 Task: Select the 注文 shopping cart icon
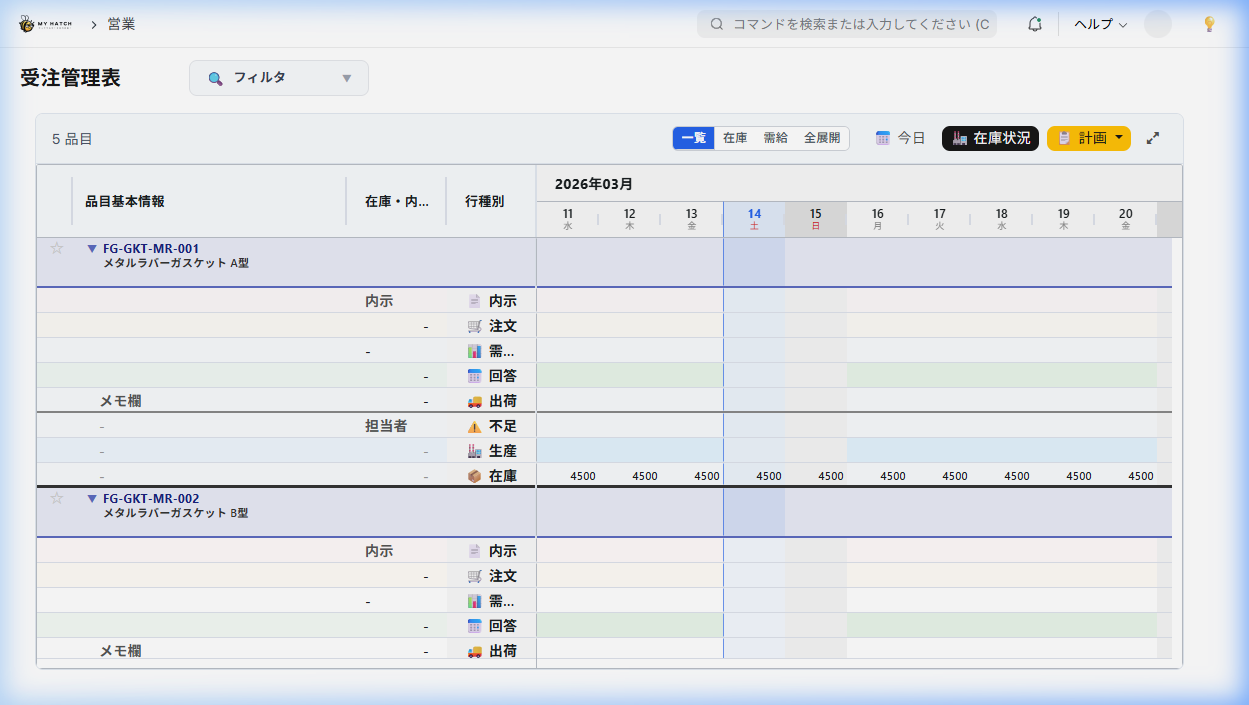pyautogui.click(x=477, y=325)
